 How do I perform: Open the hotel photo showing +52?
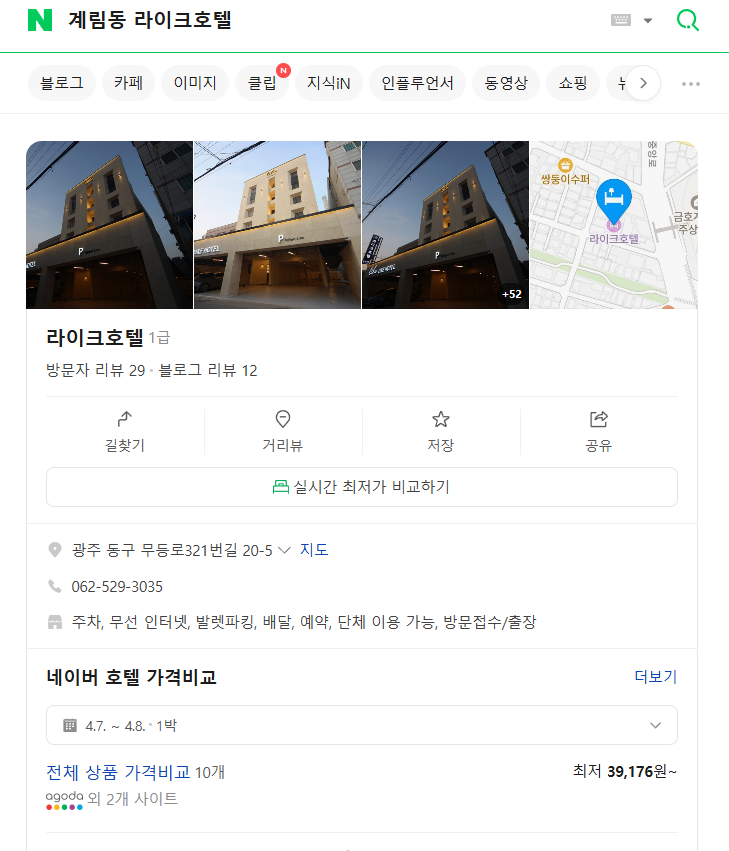tap(444, 225)
